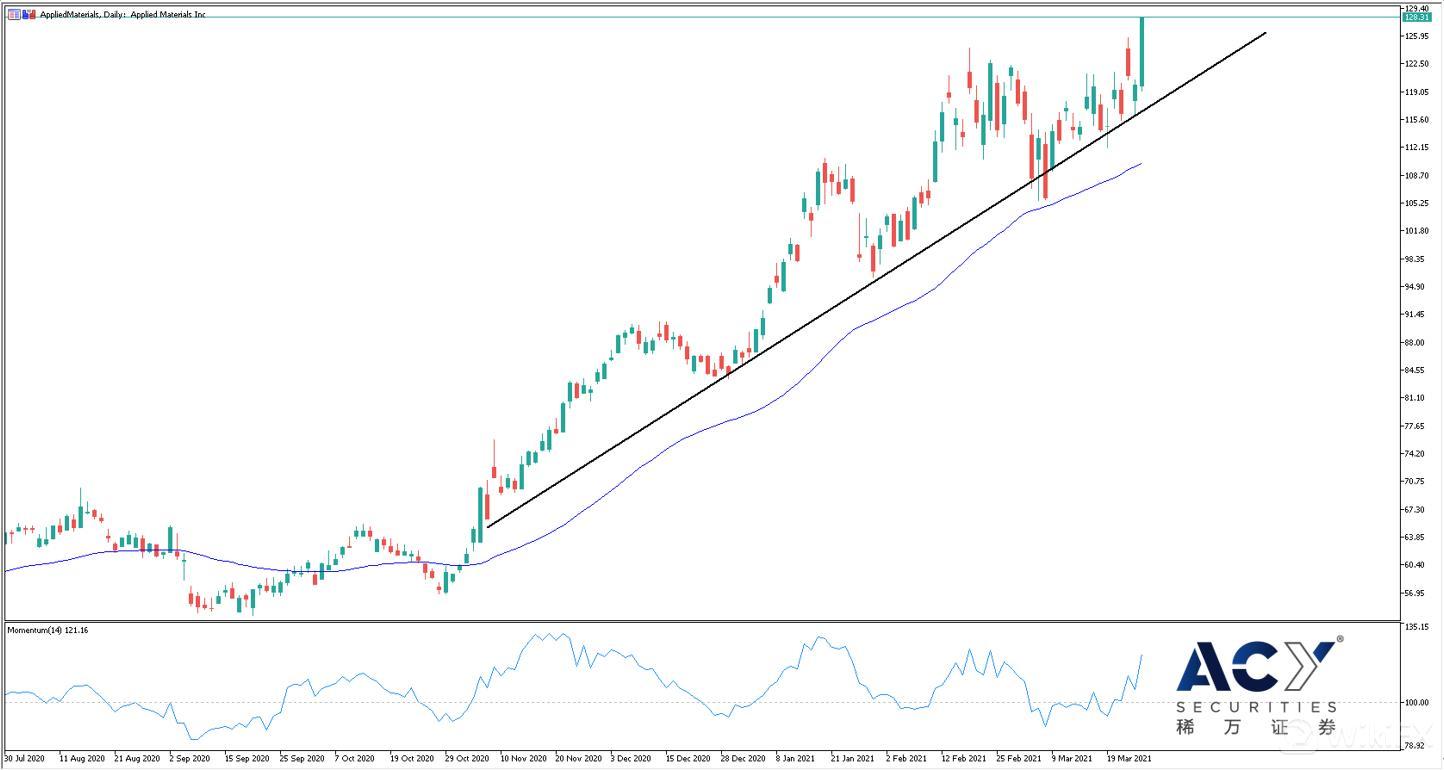Click the AppliedMaterials, Daily chart title
The image size is (1444, 770).
click(122, 14)
